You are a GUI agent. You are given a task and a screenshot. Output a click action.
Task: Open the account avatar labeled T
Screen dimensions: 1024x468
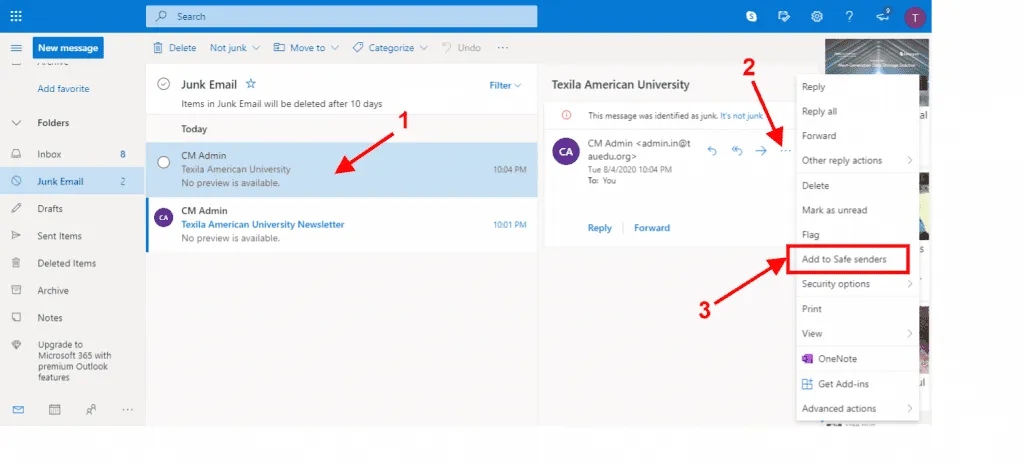point(915,18)
